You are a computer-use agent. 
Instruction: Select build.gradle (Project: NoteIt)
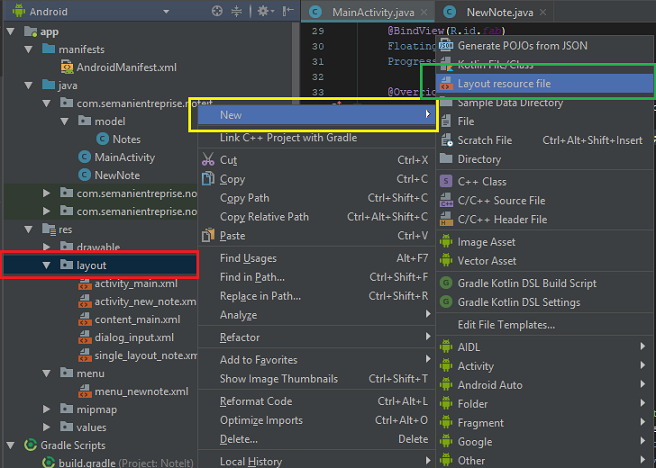[x=118, y=463]
